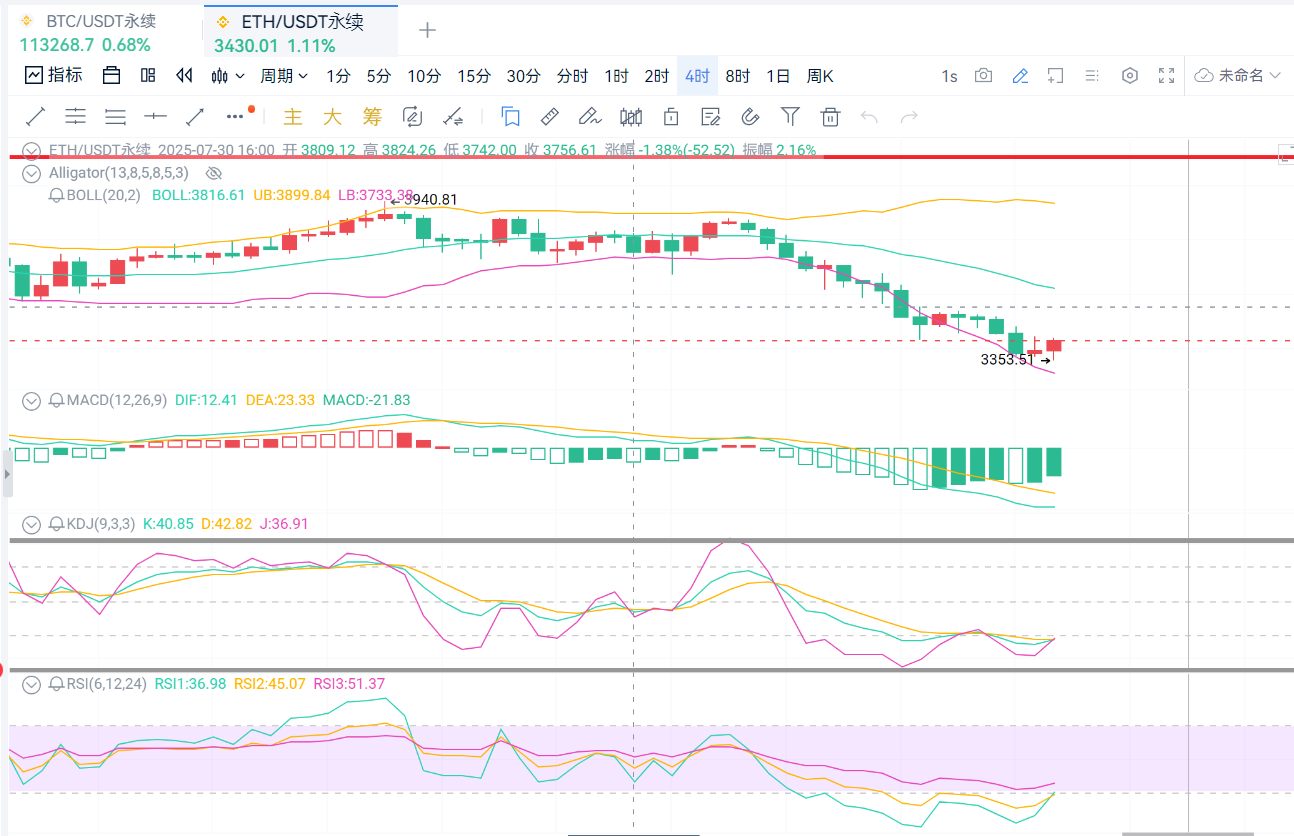Click the blue bookmark flag icon
Screen dimensions: 1294x836
click(x=511, y=117)
